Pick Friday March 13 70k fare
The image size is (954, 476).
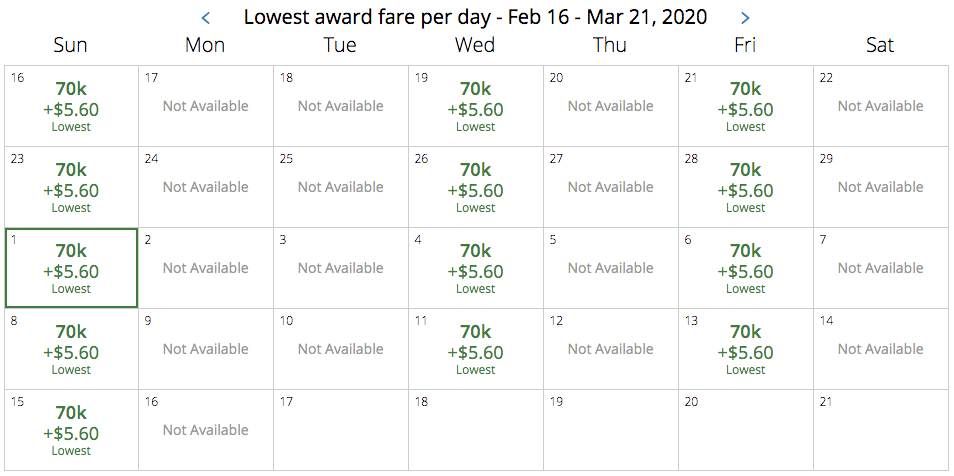pos(745,349)
